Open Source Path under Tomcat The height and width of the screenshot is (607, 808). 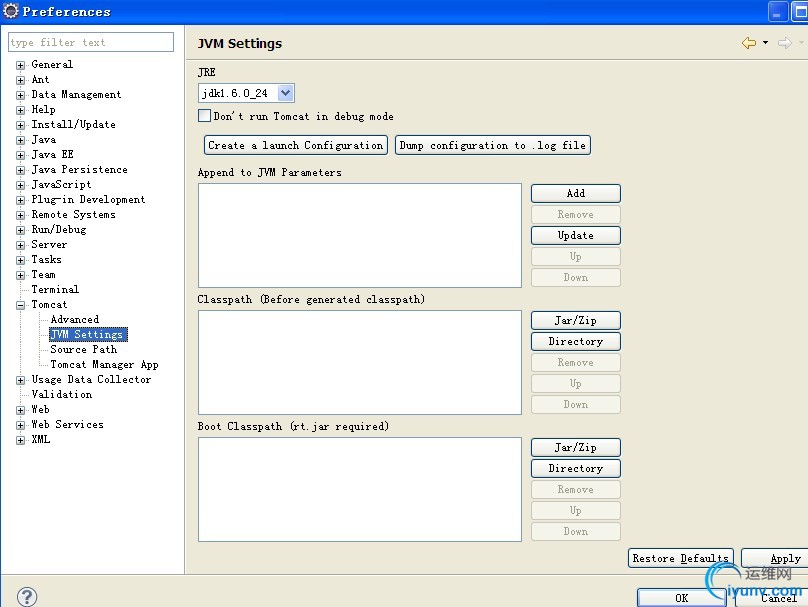click(x=83, y=349)
